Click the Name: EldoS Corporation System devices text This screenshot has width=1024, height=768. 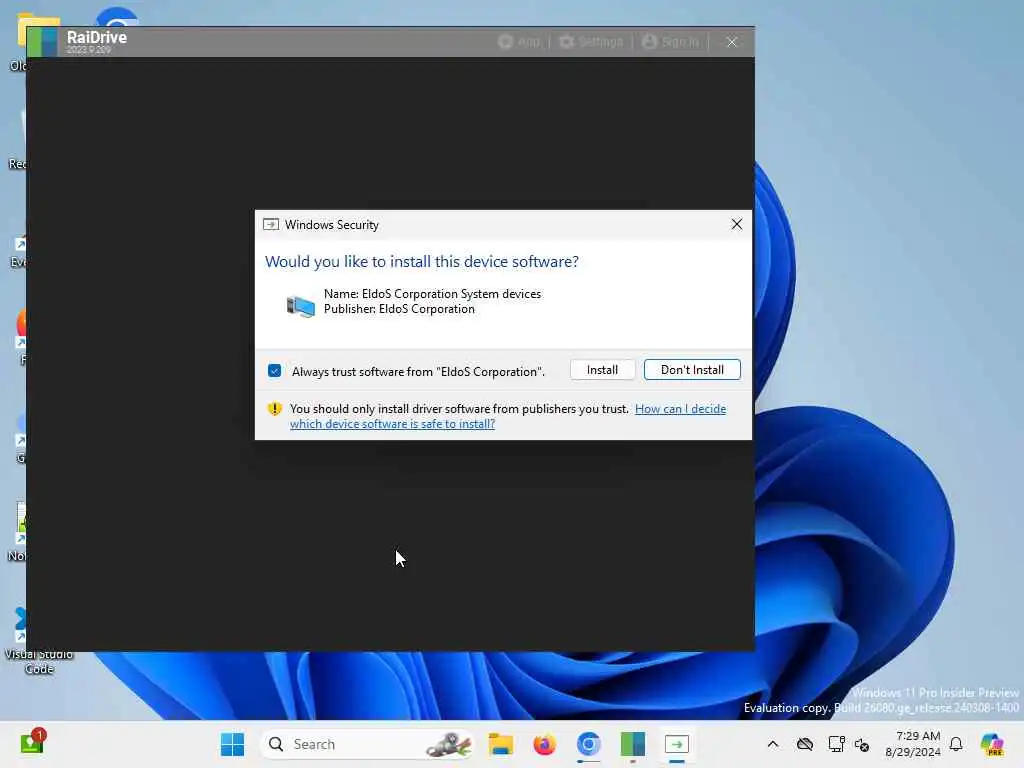(x=432, y=294)
